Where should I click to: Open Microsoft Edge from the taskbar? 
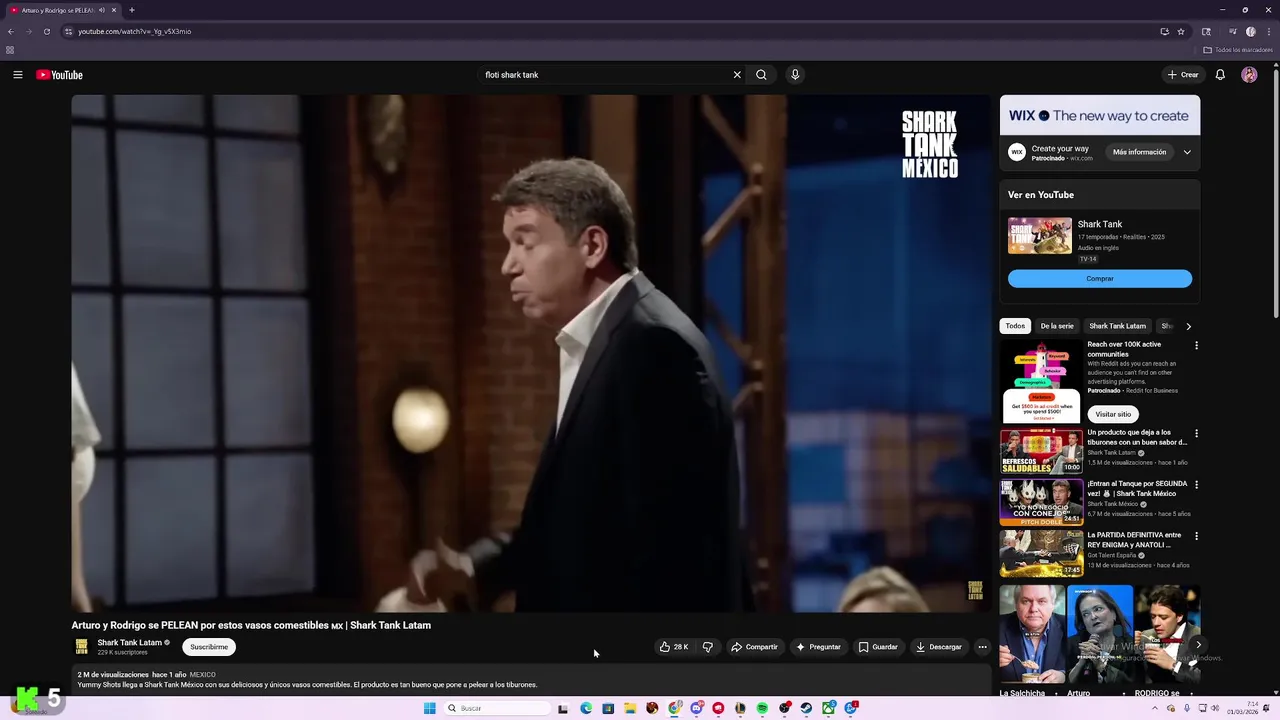click(x=586, y=708)
